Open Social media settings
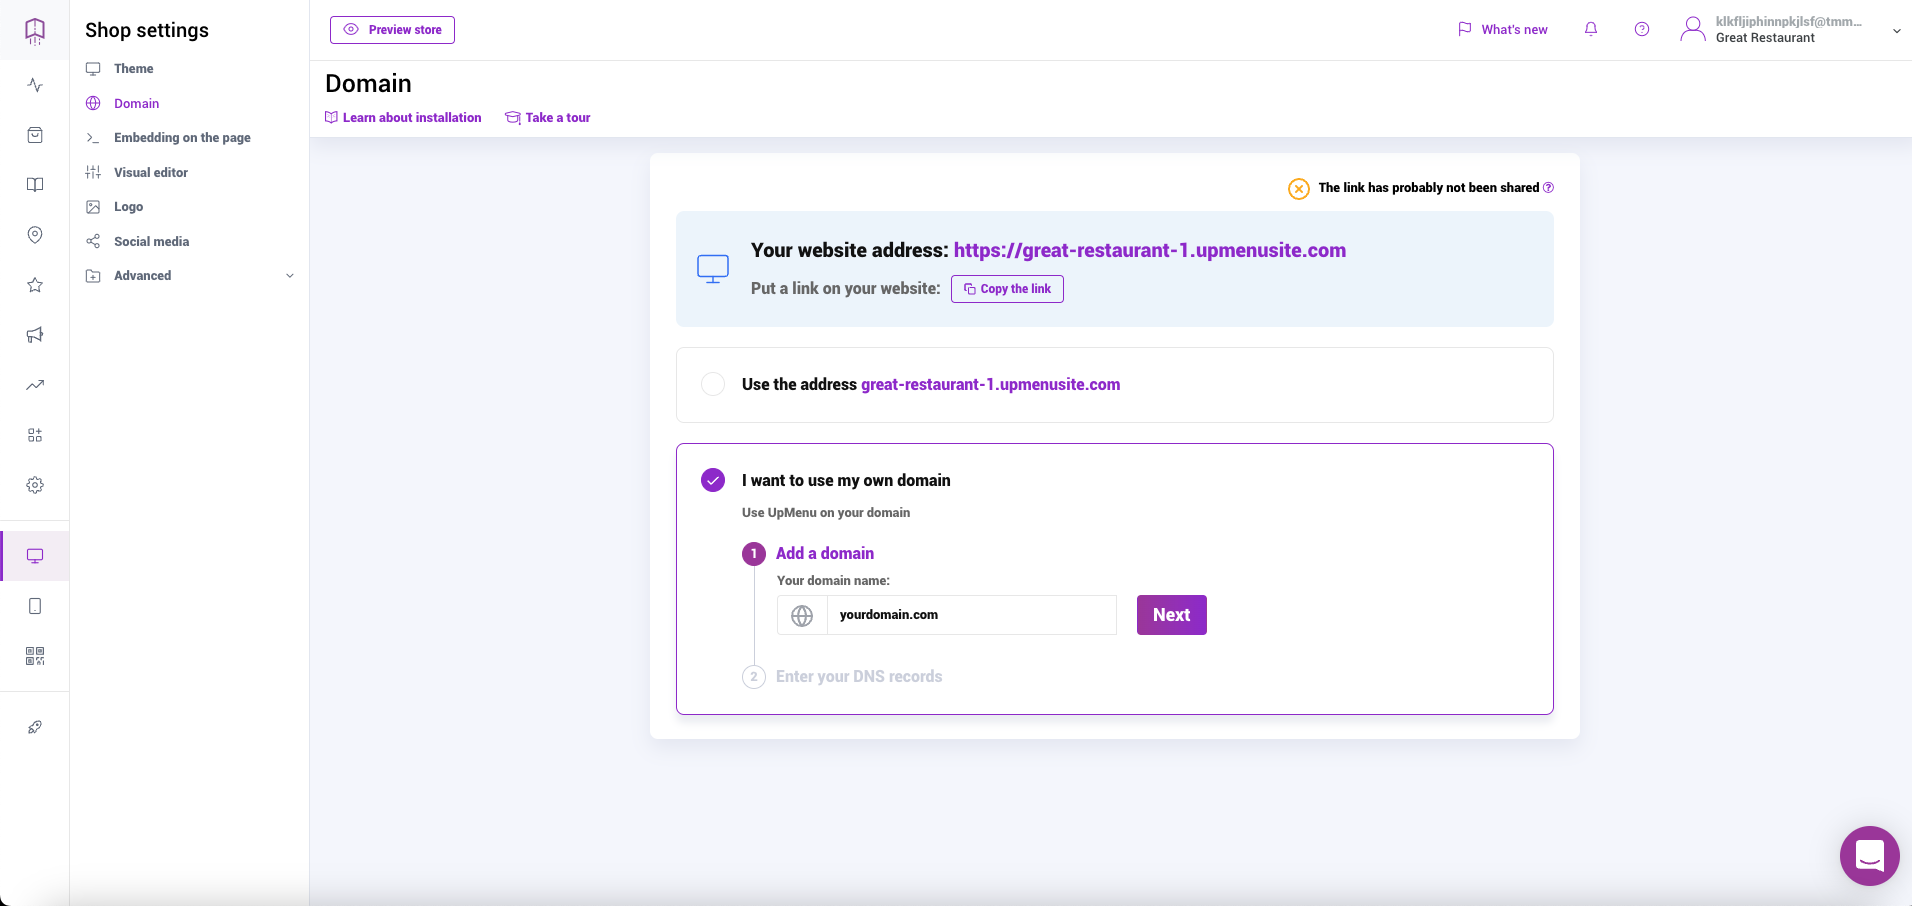The width and height of the screenshot is (1912, 906). (151, 242)
